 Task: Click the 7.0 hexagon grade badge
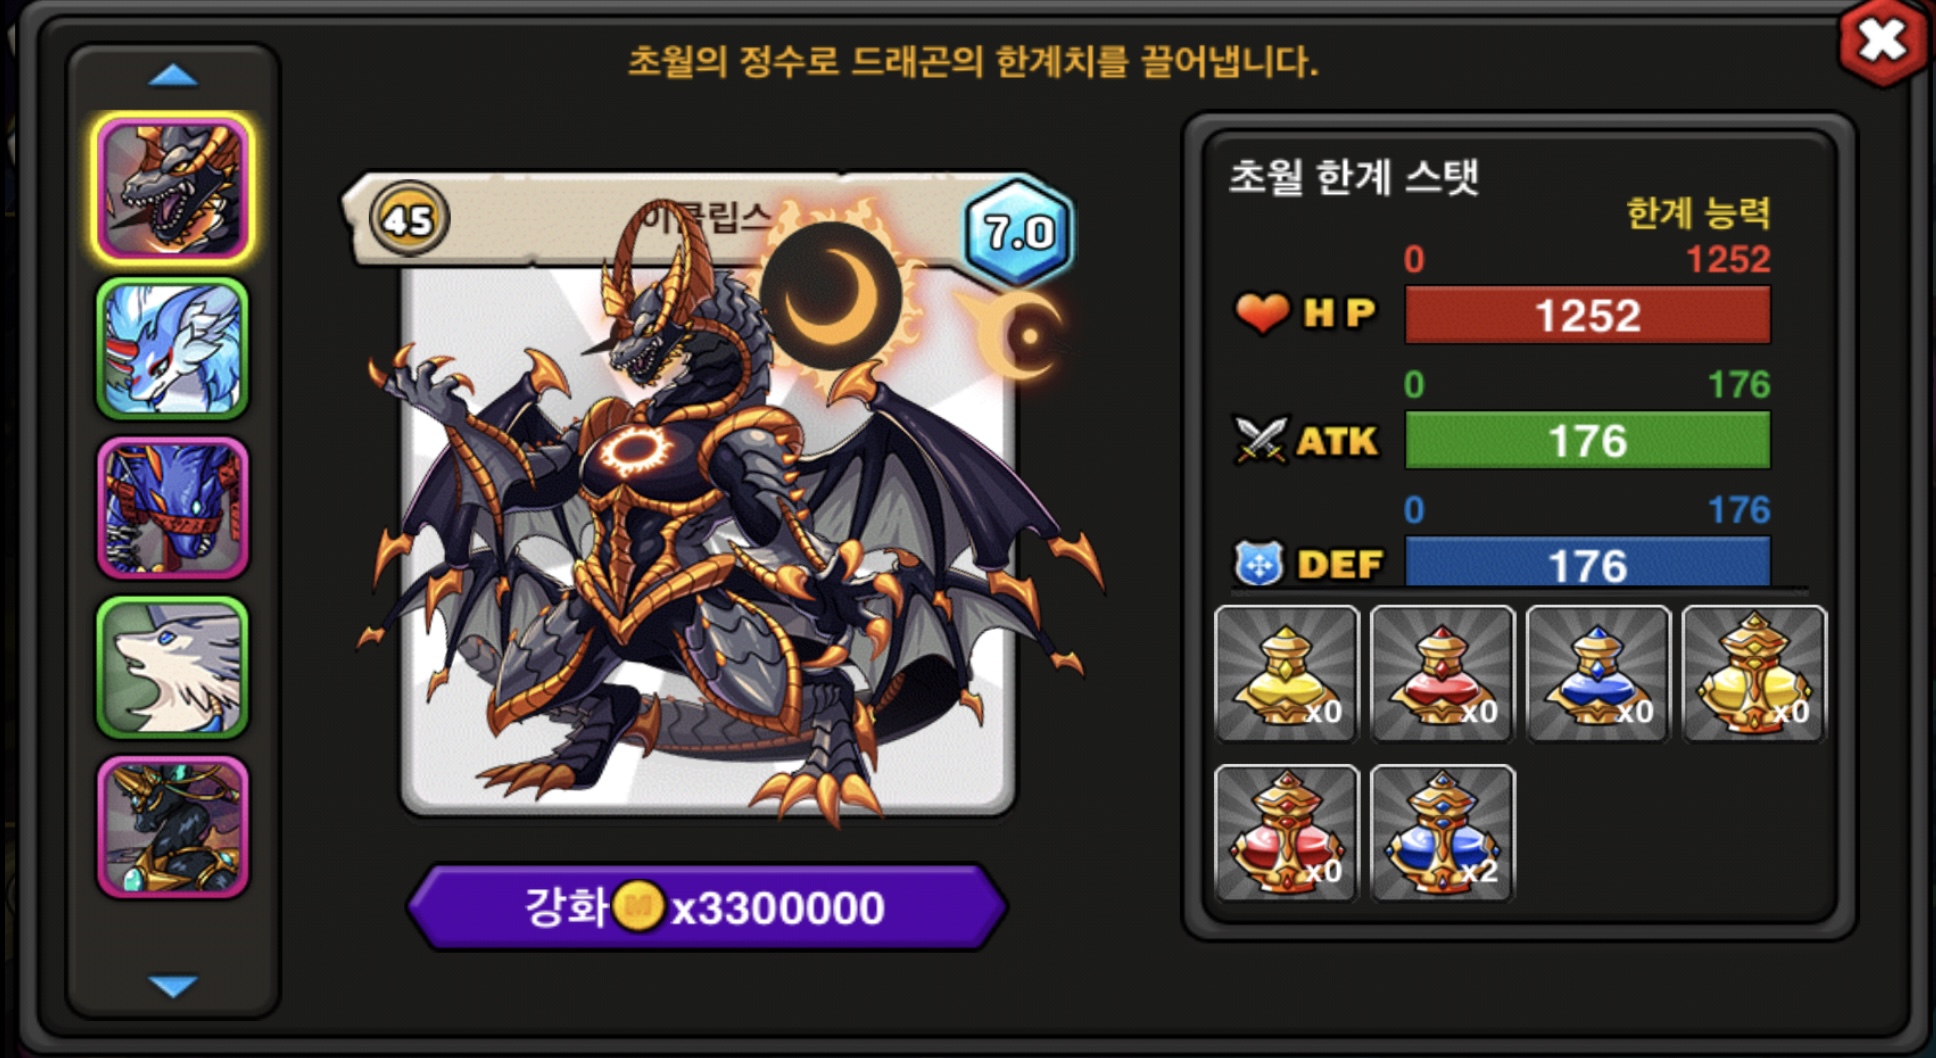1018,233
